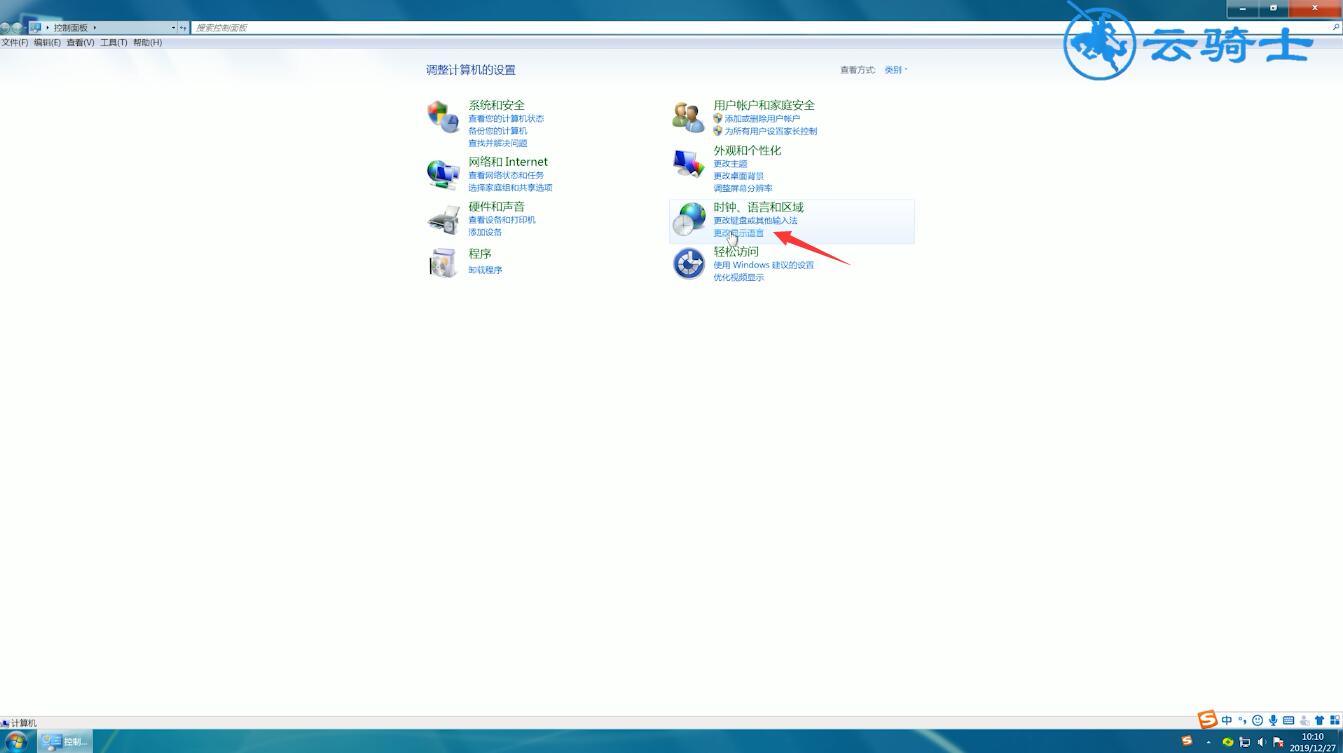Image resolution: width=1343 pixels, height=753 pixels.
Task: Click the address bar computer icon
Action: (37, 28)
